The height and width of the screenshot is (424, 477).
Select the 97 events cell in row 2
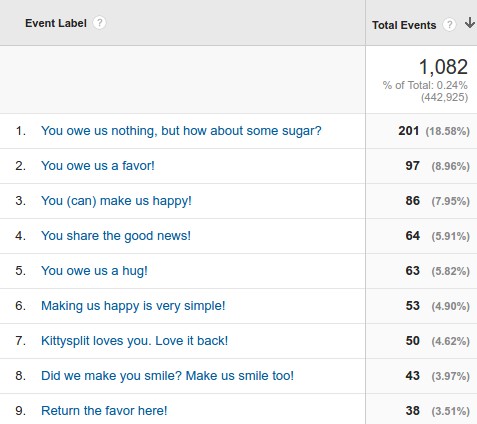click(x=412, y=166)
